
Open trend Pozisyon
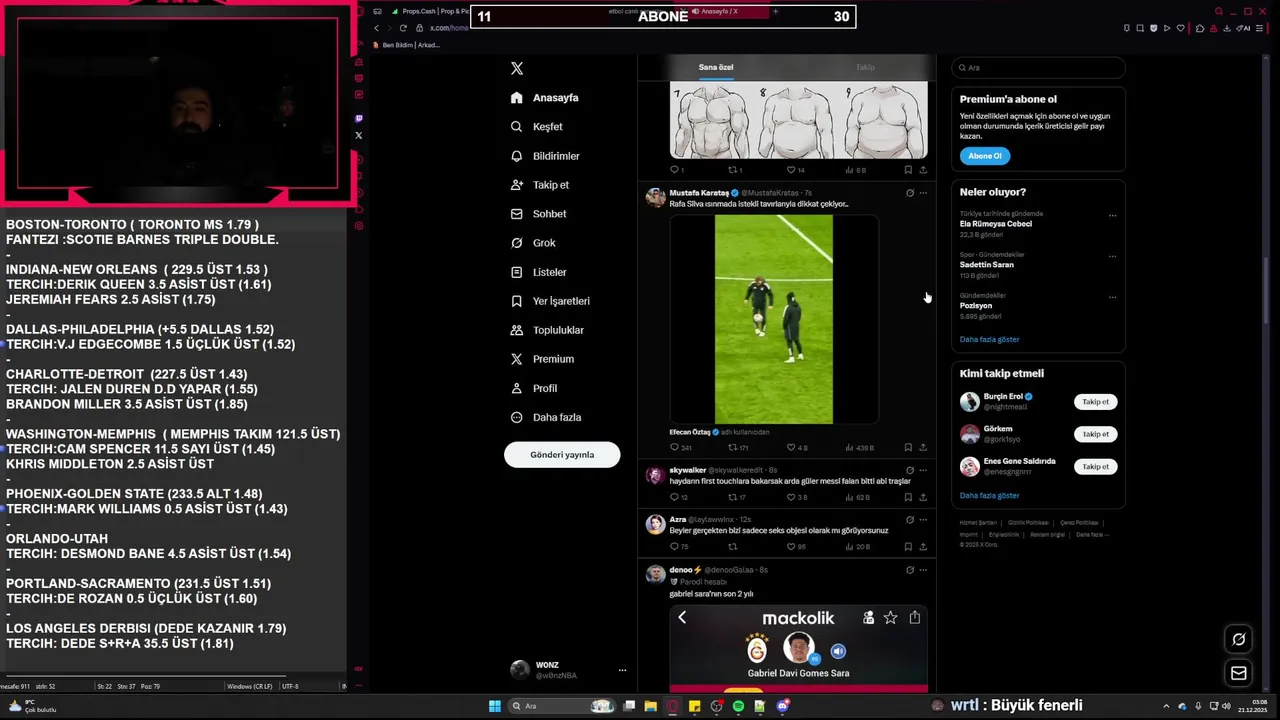coord(976,306)
